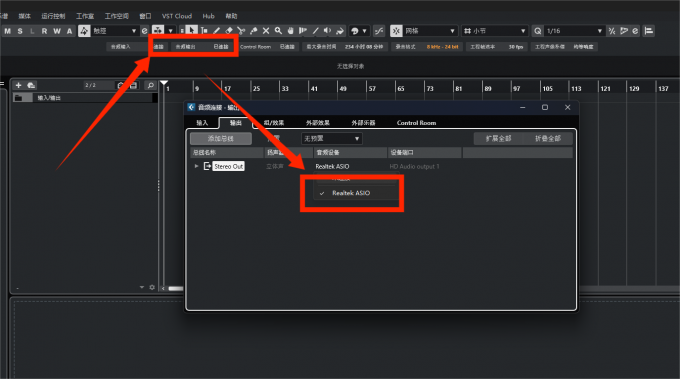Switch to the 外部乐器 tab

pos(363,123)
